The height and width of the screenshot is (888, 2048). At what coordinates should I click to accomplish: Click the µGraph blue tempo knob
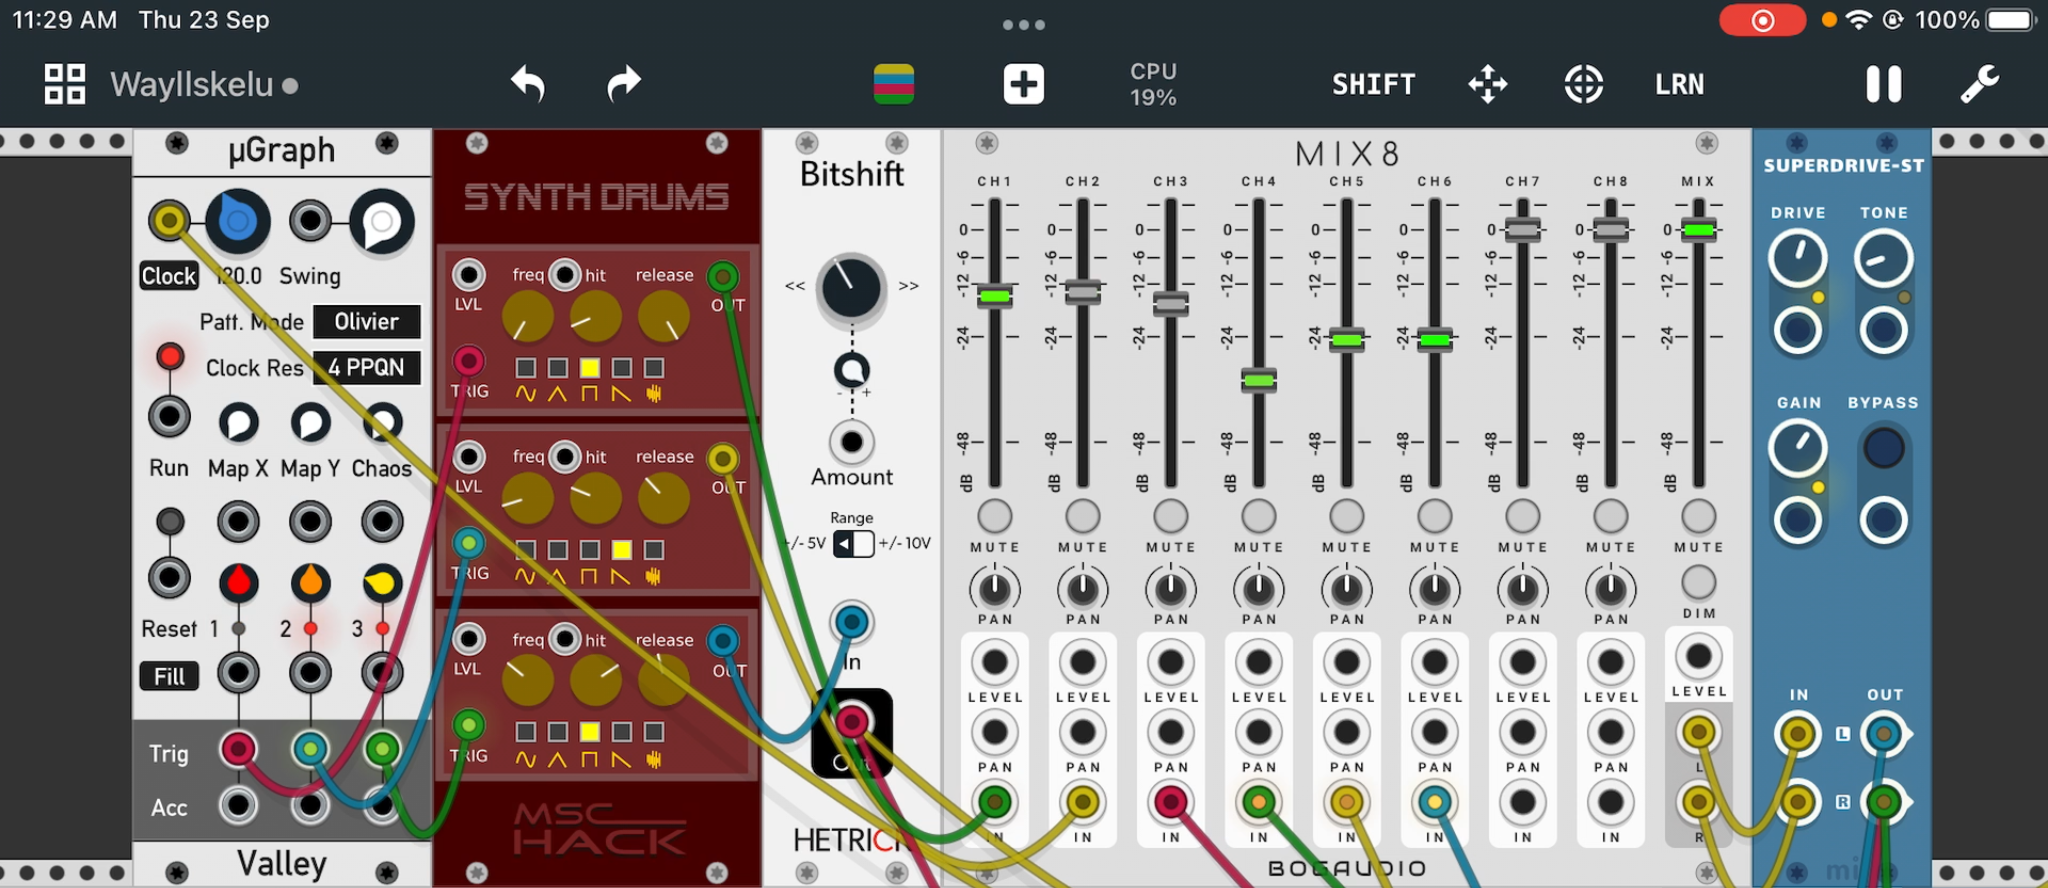[237, 221]
